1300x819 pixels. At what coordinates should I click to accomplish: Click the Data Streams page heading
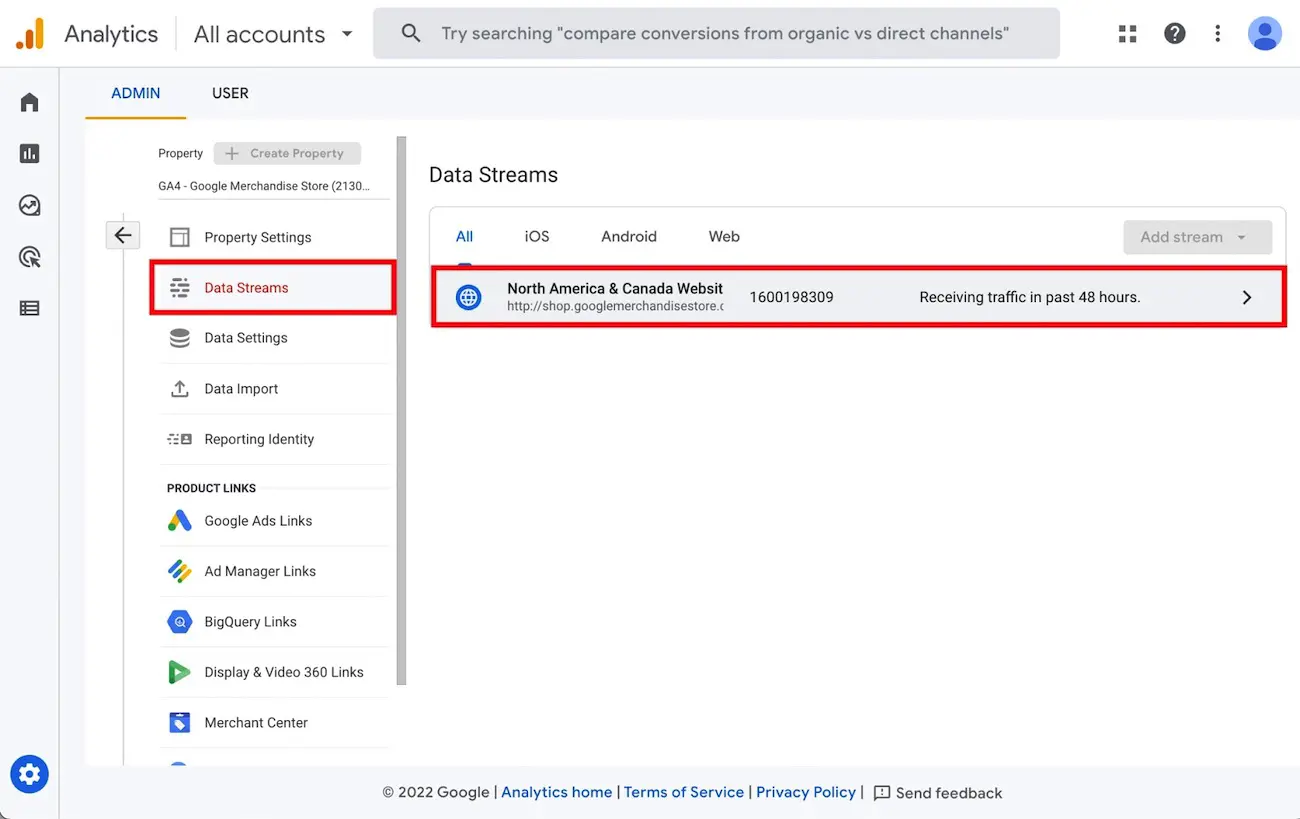pyautogui.click(x=493, y=175)
